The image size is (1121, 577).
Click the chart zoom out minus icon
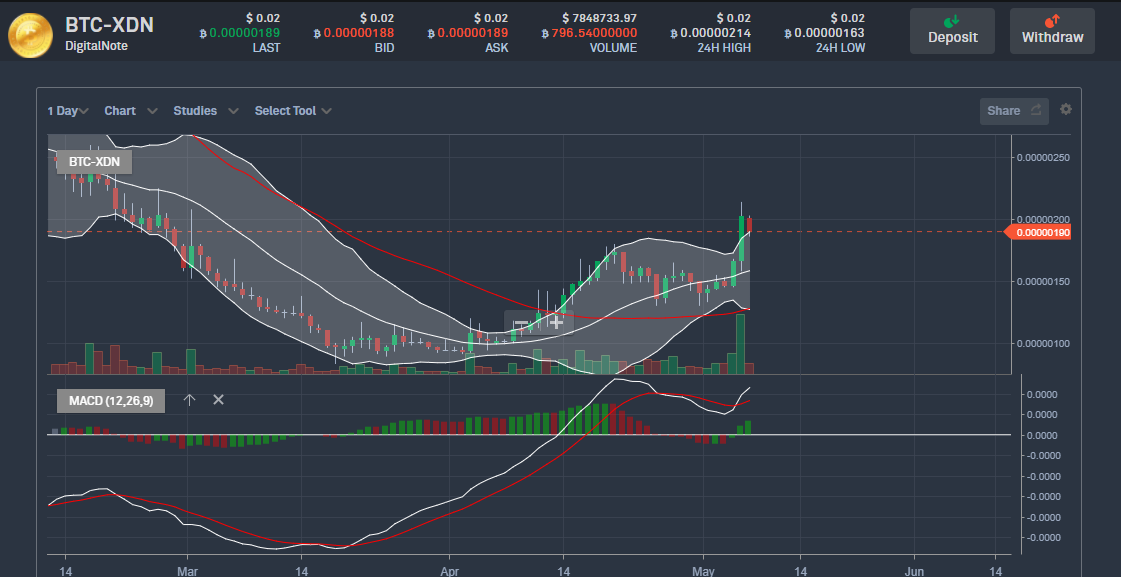(x=522, y=323)
